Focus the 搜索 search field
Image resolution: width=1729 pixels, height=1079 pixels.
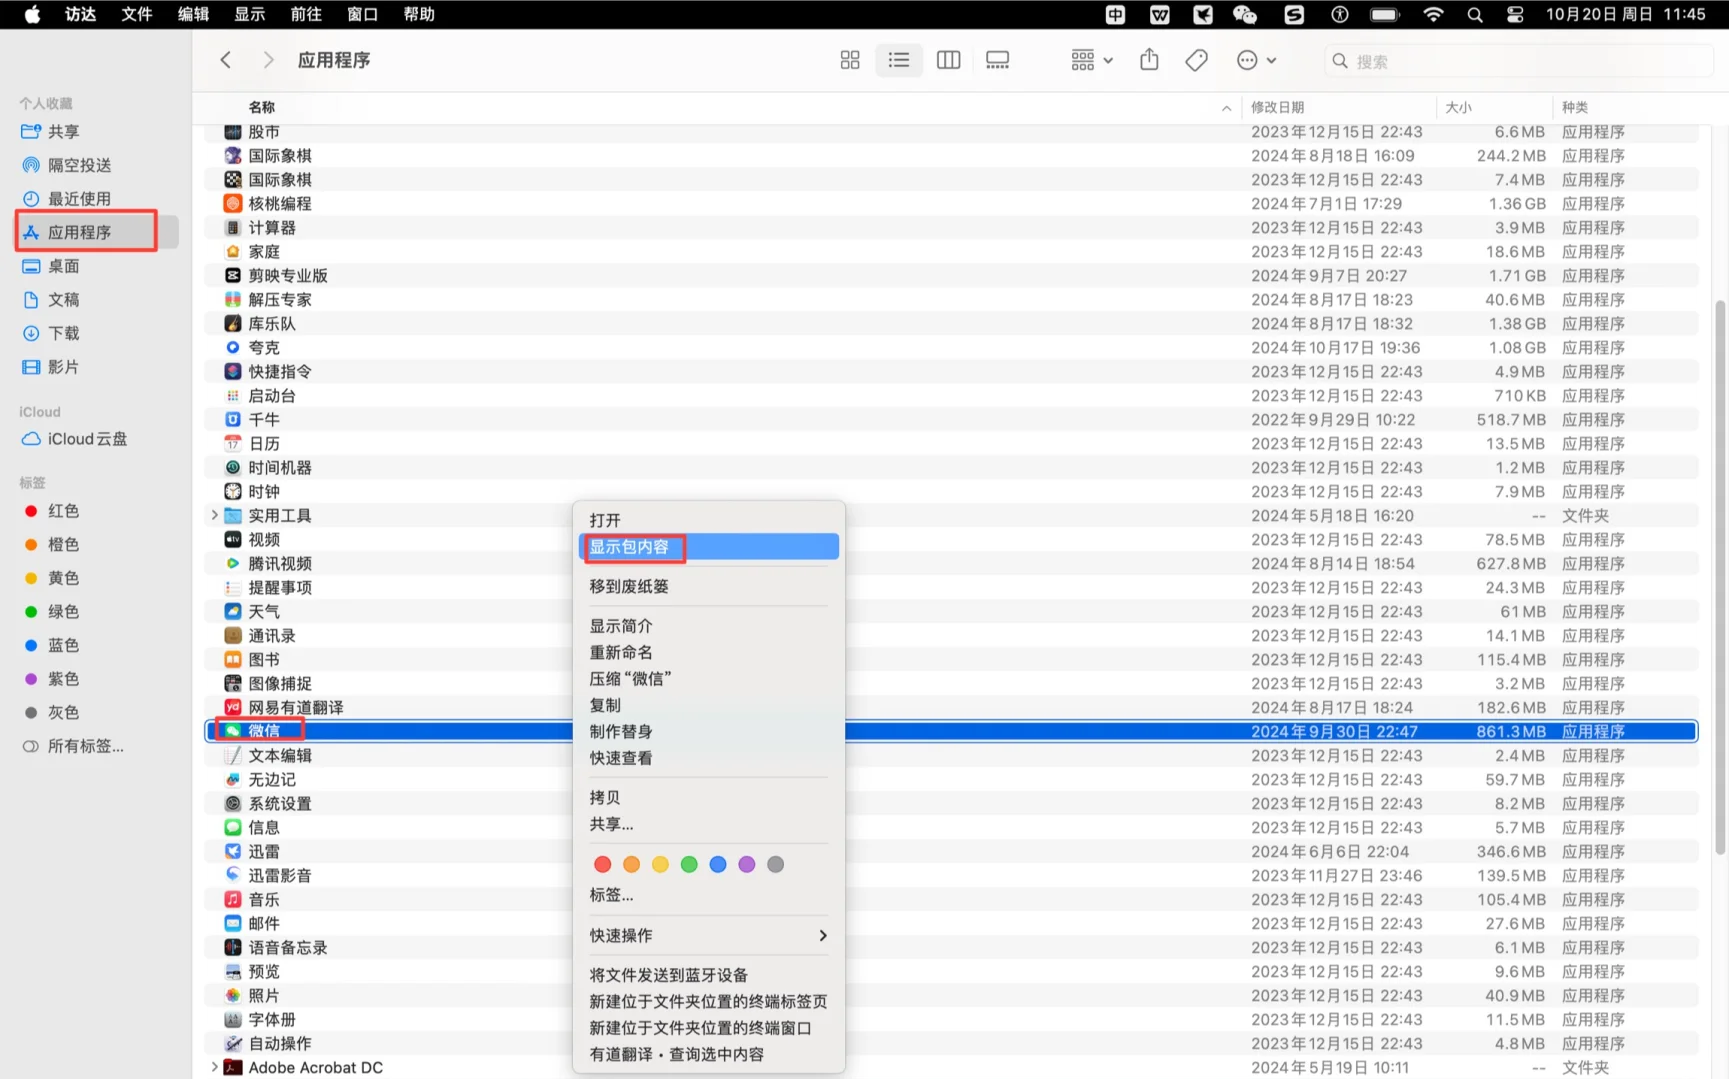click(x=1518, y=61)
